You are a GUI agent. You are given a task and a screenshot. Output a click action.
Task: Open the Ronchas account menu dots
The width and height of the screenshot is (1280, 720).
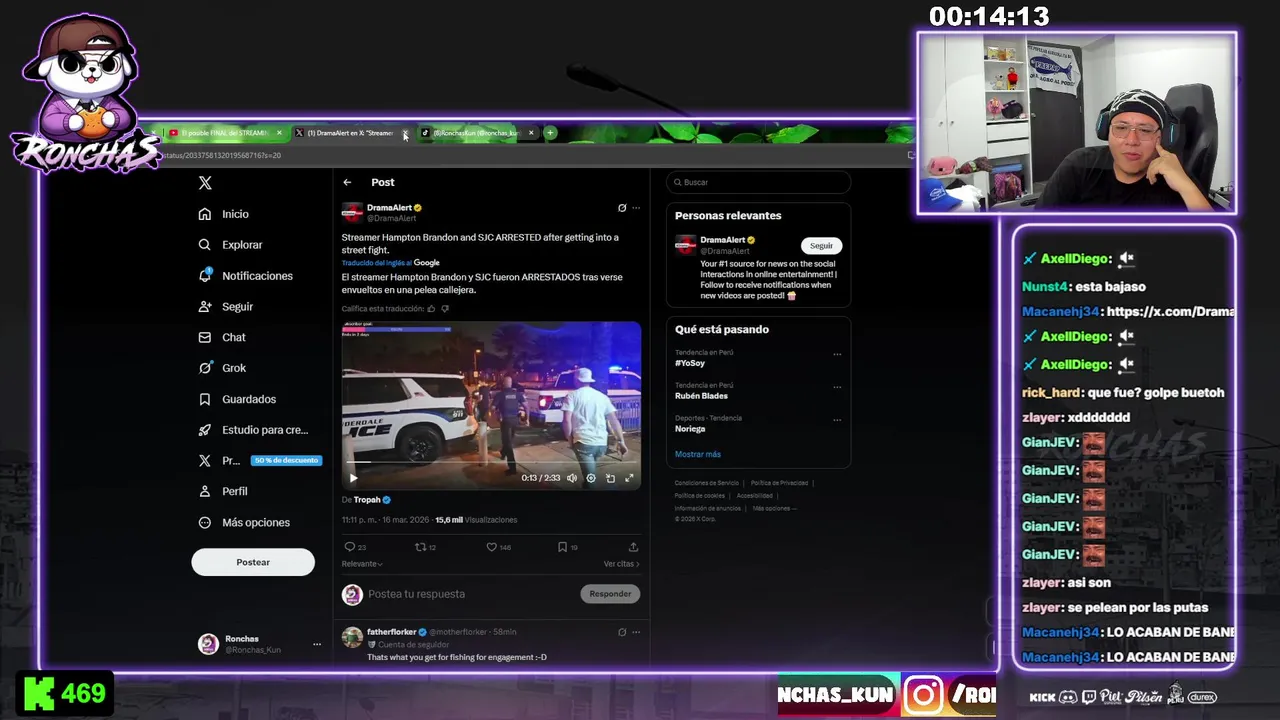tap(317, 644)
